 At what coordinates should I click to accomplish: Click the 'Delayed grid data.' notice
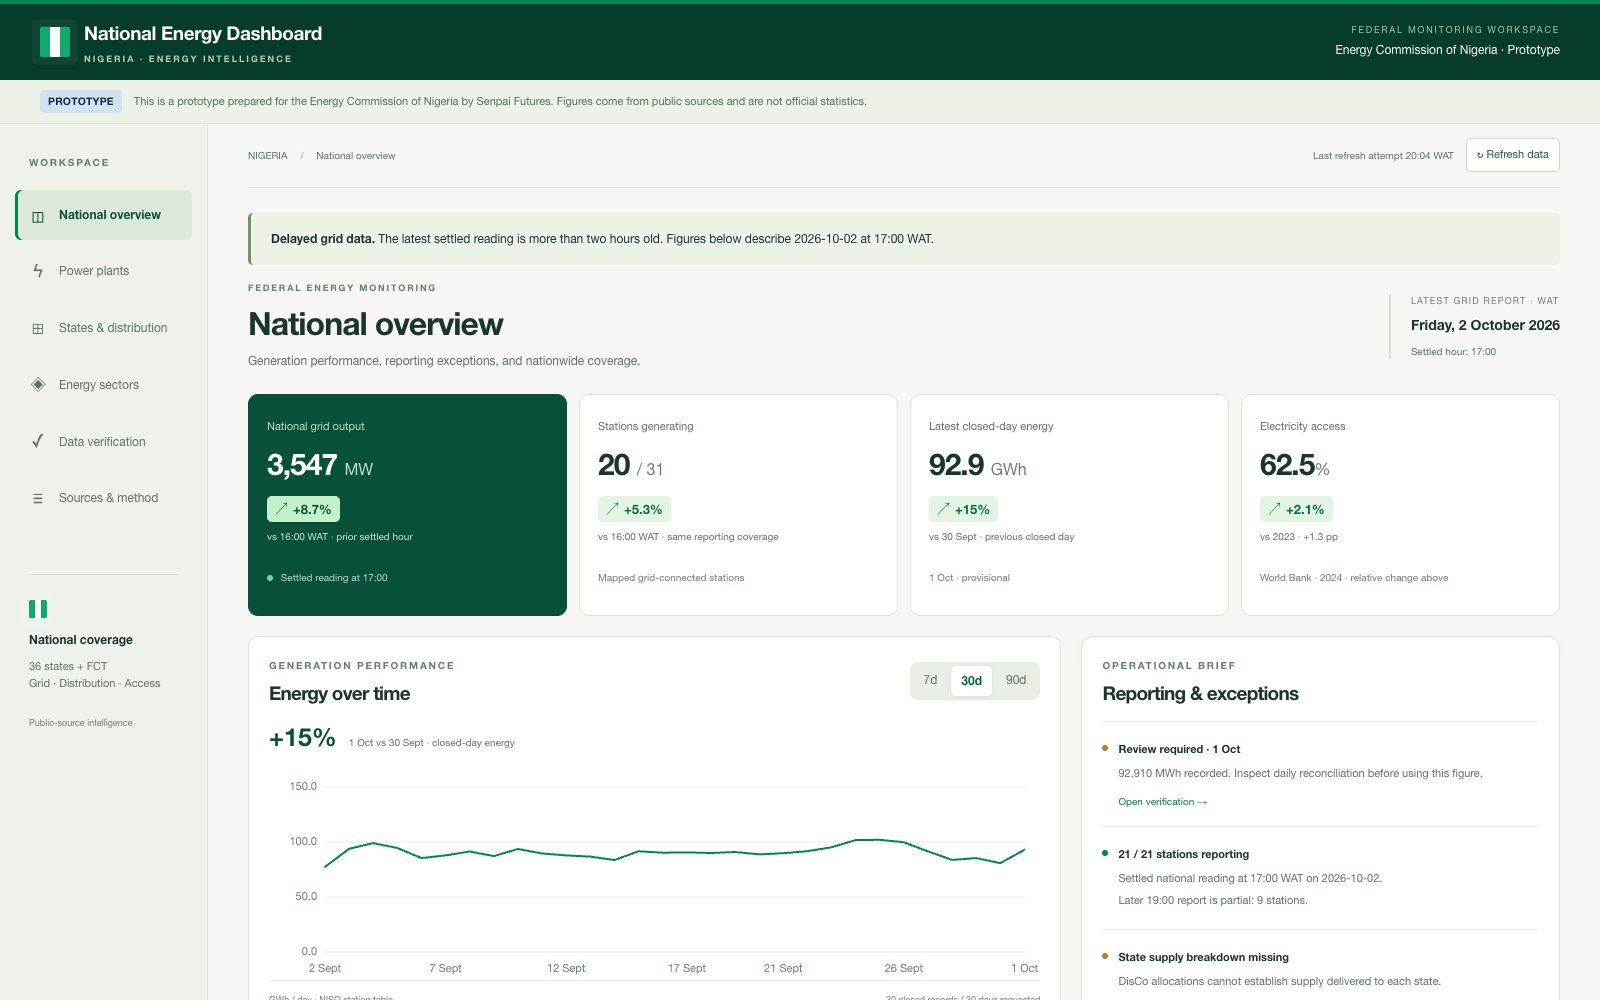tap(904, 239)
